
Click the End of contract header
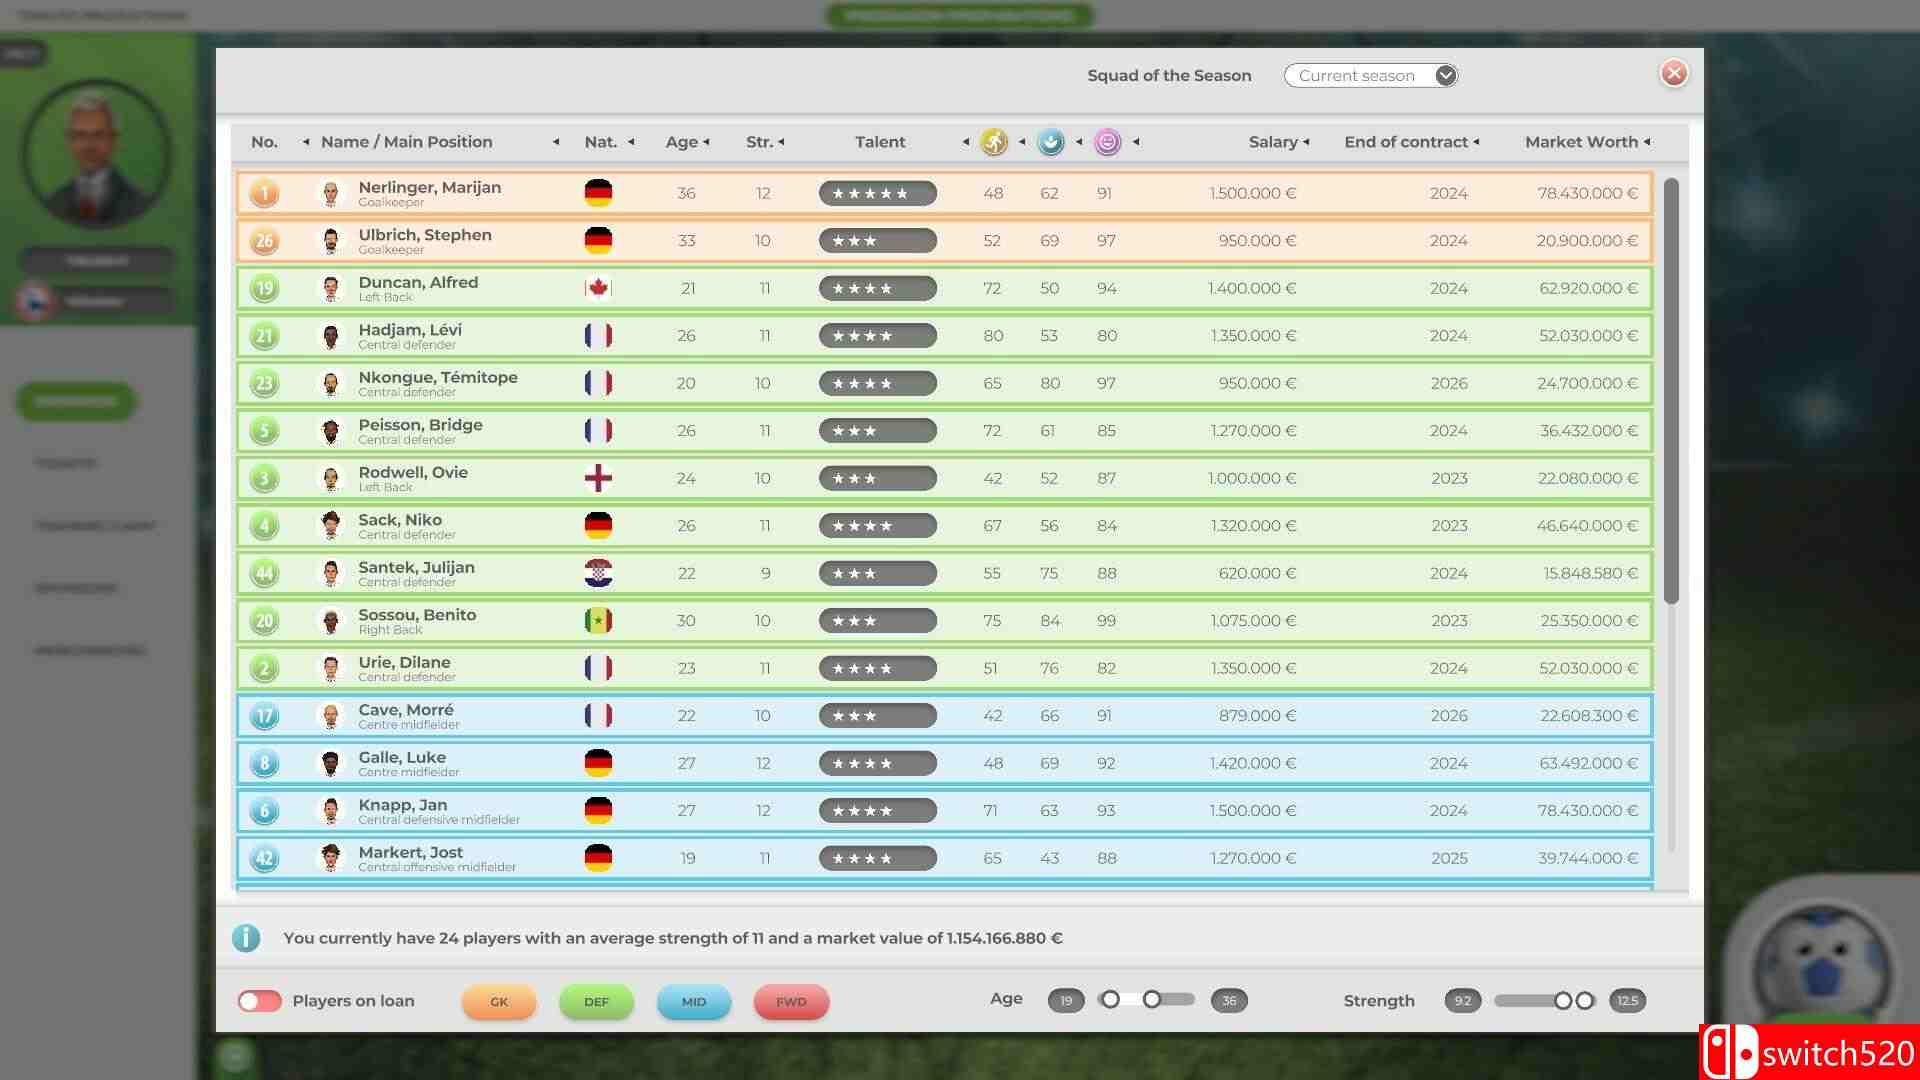pyautogui.click(x=1405, y=142)
